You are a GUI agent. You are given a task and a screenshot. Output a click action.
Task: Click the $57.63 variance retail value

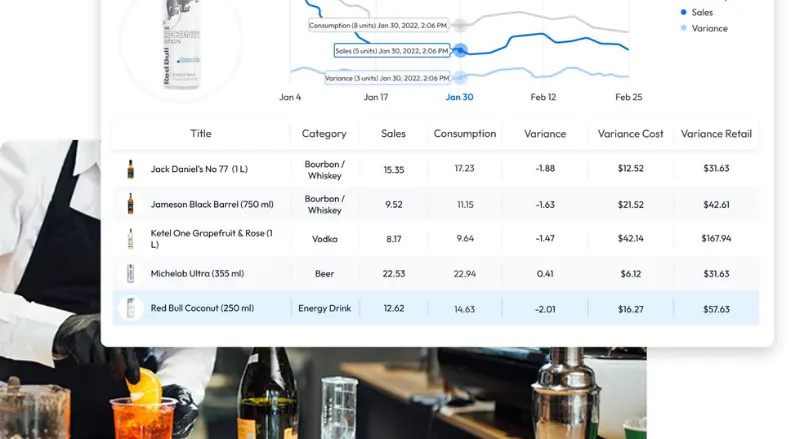coord(716,309)
